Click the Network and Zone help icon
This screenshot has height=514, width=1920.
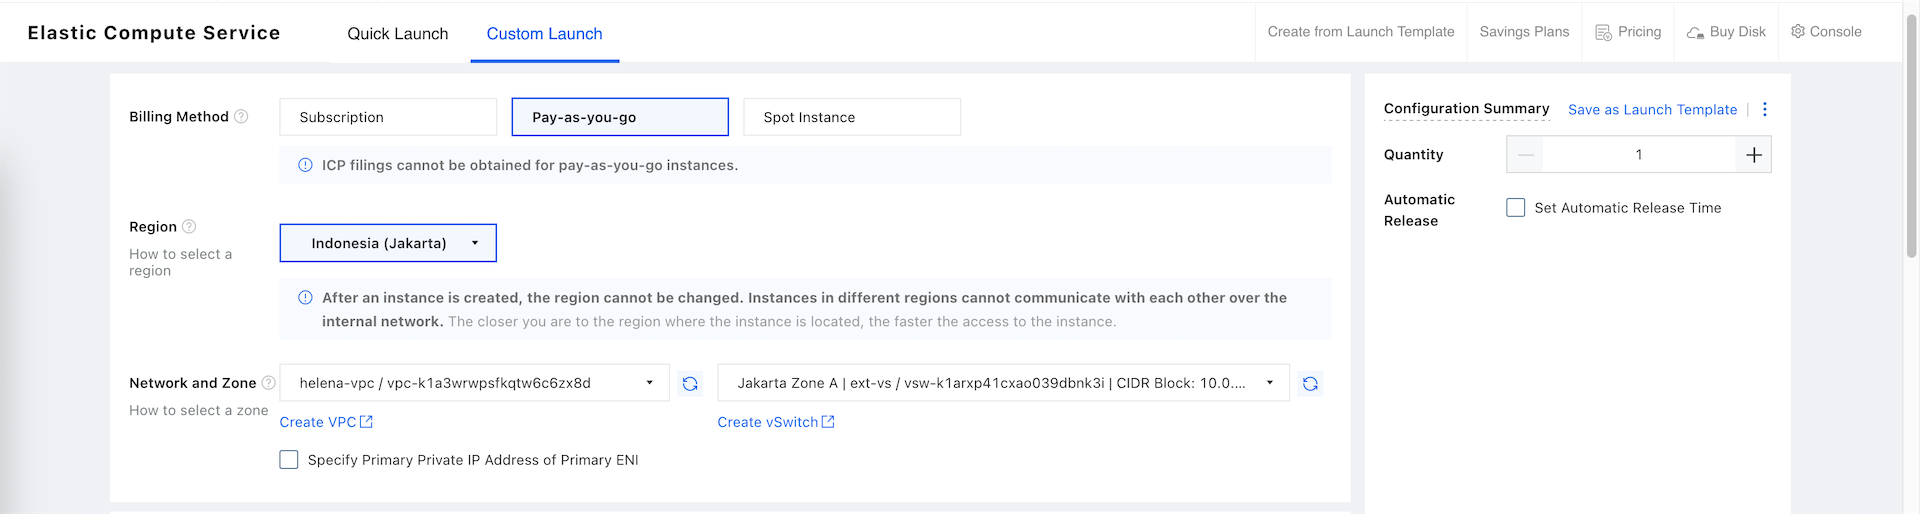click(x=268, y=383)
